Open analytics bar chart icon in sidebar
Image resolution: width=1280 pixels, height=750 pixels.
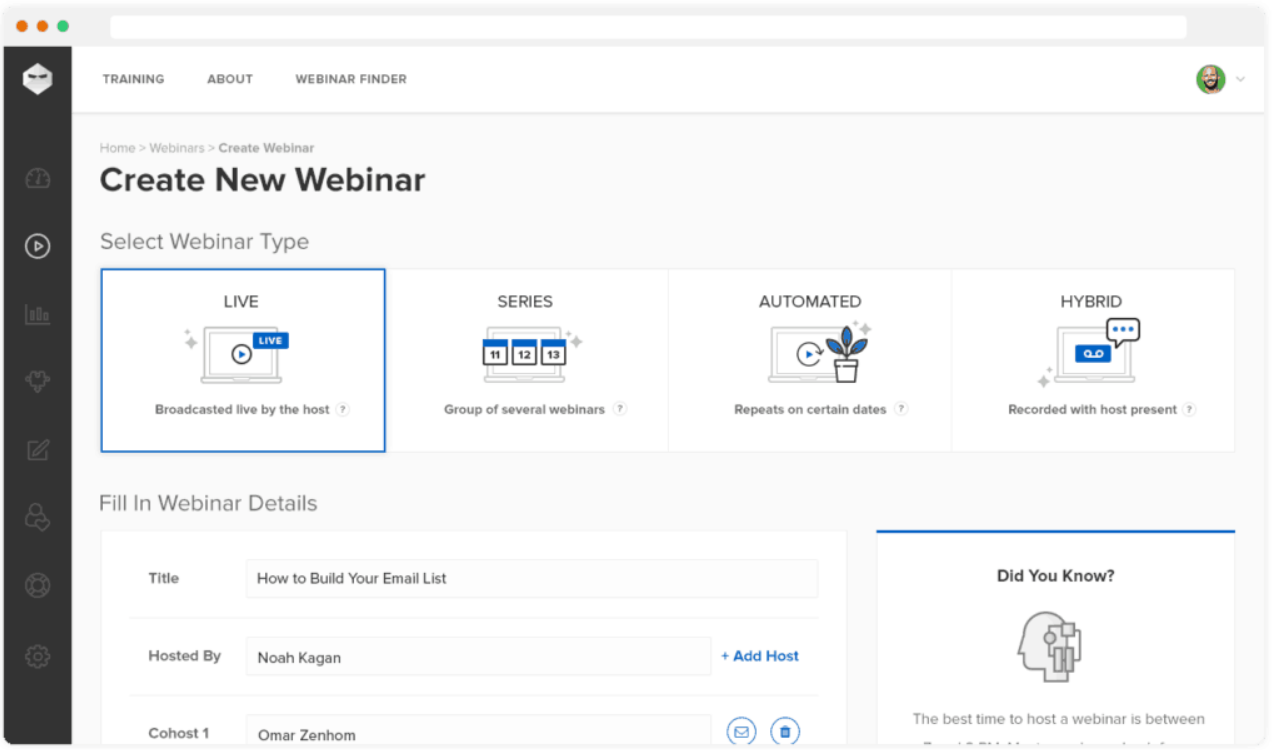[37, 314]
